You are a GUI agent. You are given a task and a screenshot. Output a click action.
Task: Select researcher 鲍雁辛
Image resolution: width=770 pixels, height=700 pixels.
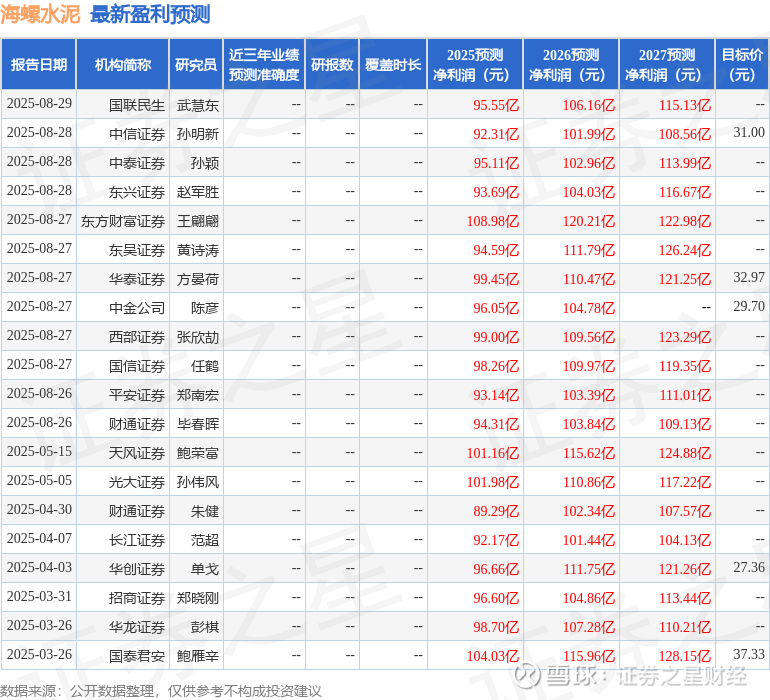pyautogui.click(x=197, y=656)
